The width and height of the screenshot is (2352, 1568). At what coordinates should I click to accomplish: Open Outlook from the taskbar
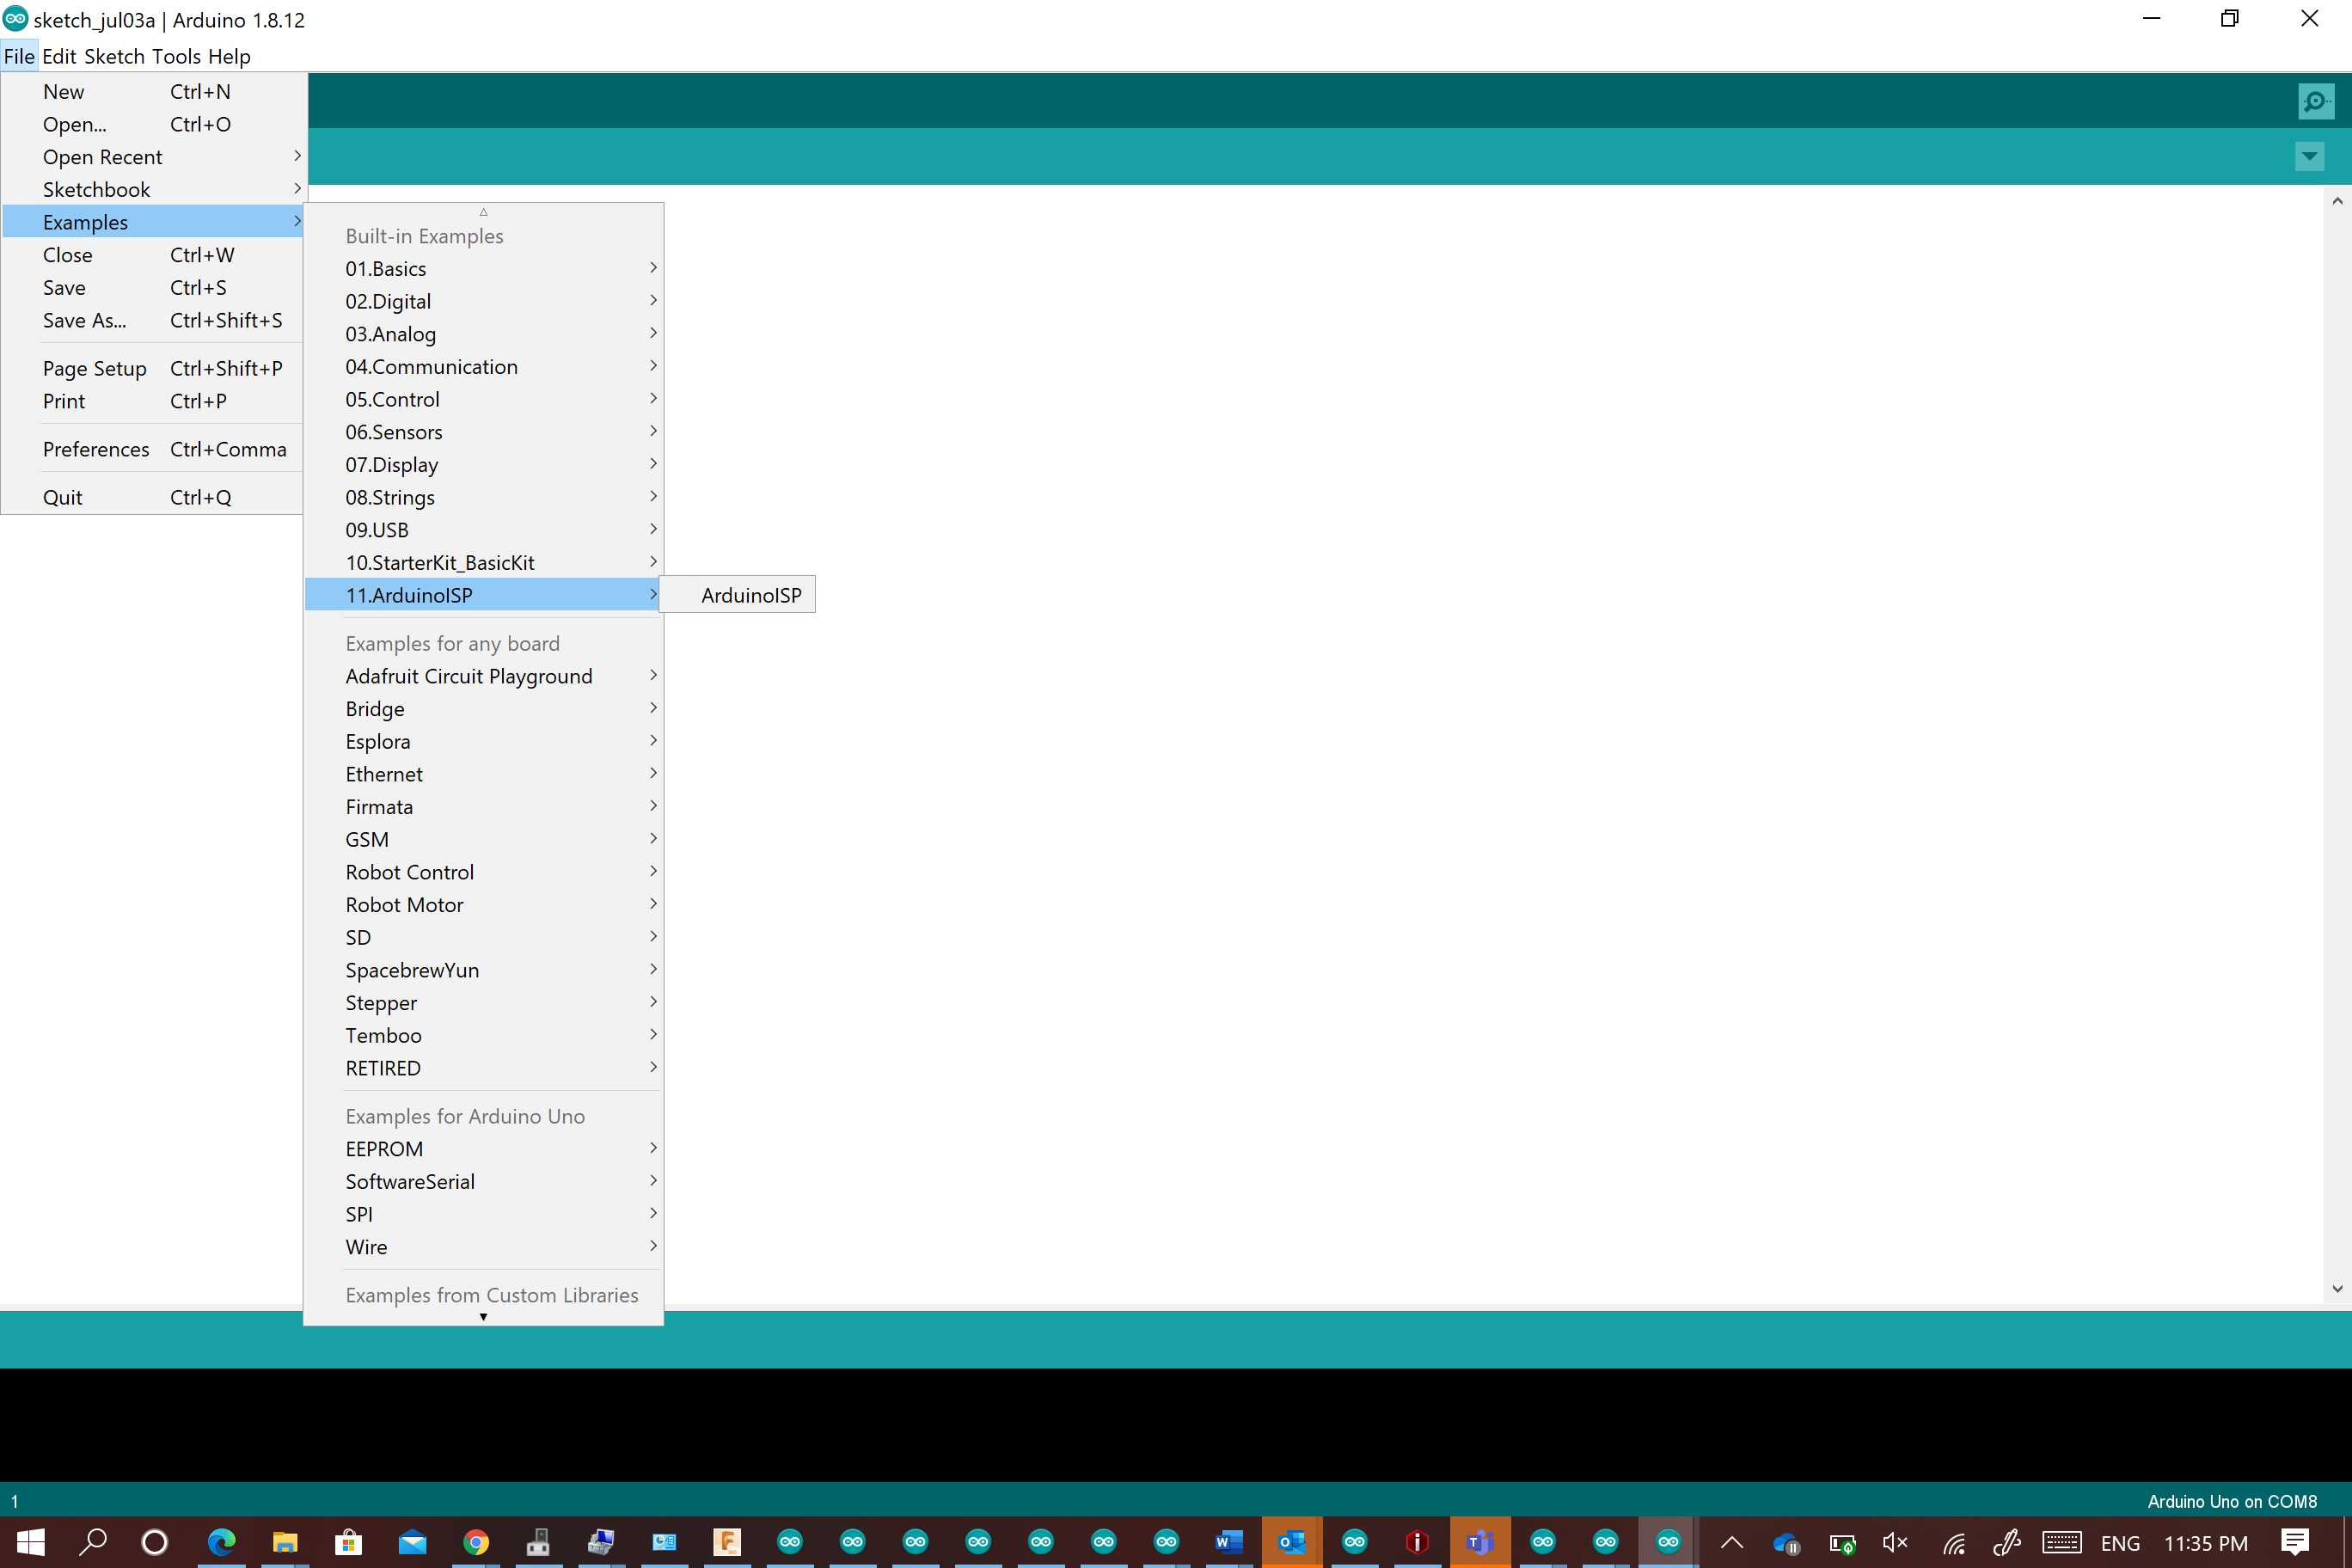pos(1291,1542)
